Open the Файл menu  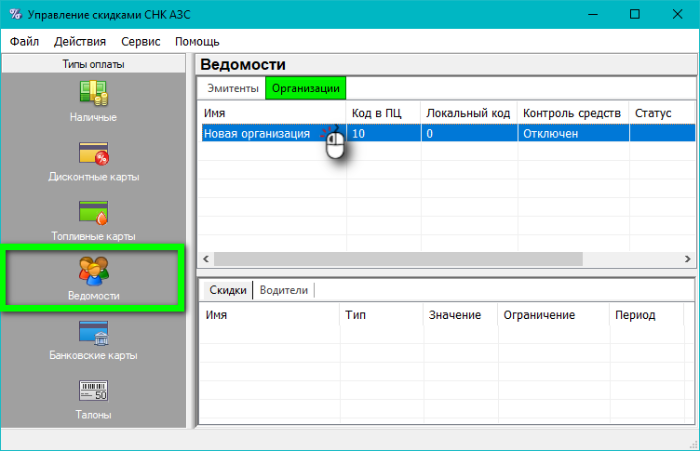(25, 41)
